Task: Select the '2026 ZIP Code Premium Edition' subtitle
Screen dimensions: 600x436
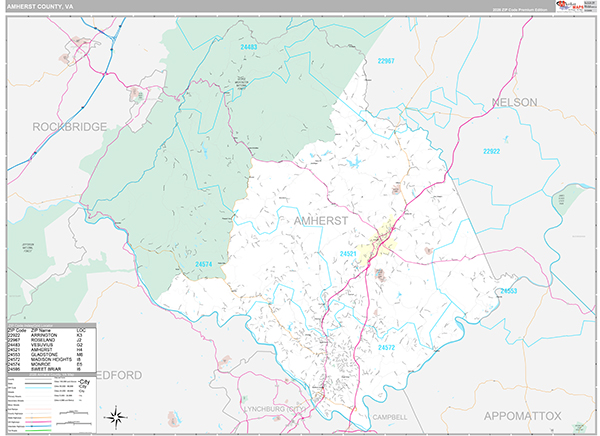Action: tap(520, 10)
